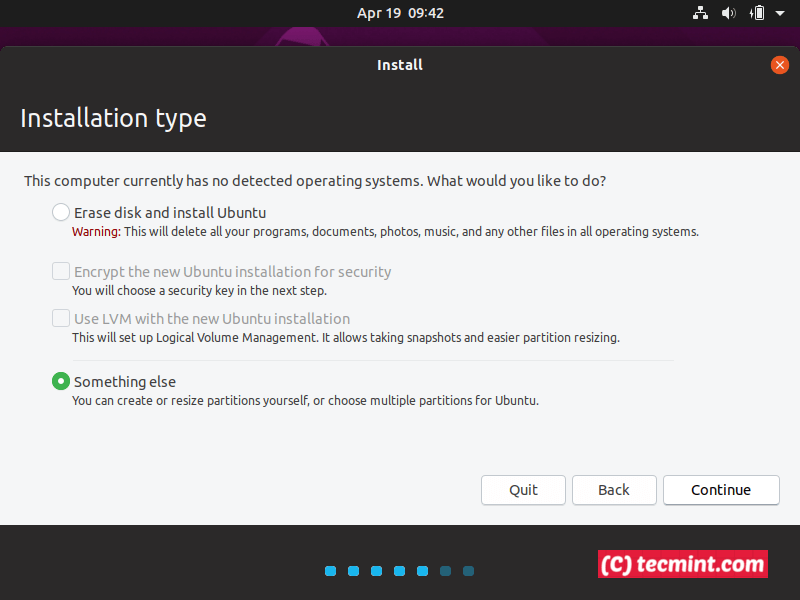Click the third installer progress dot
The image size is (800, 600).
tap(377, 571)
